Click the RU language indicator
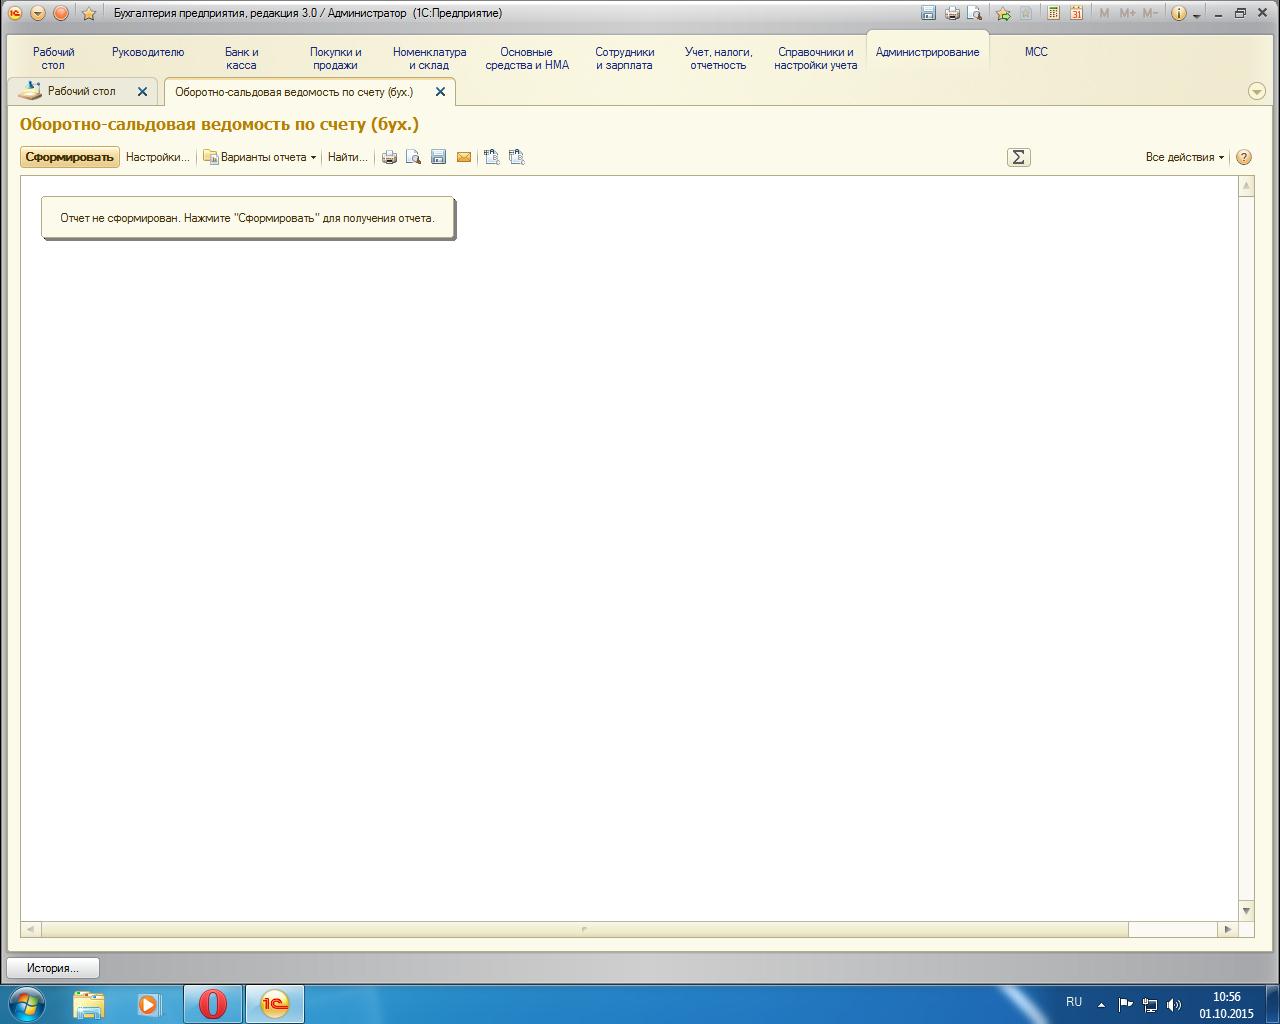Viewport: 1280px width, 1024px height. [1074, 1002]
